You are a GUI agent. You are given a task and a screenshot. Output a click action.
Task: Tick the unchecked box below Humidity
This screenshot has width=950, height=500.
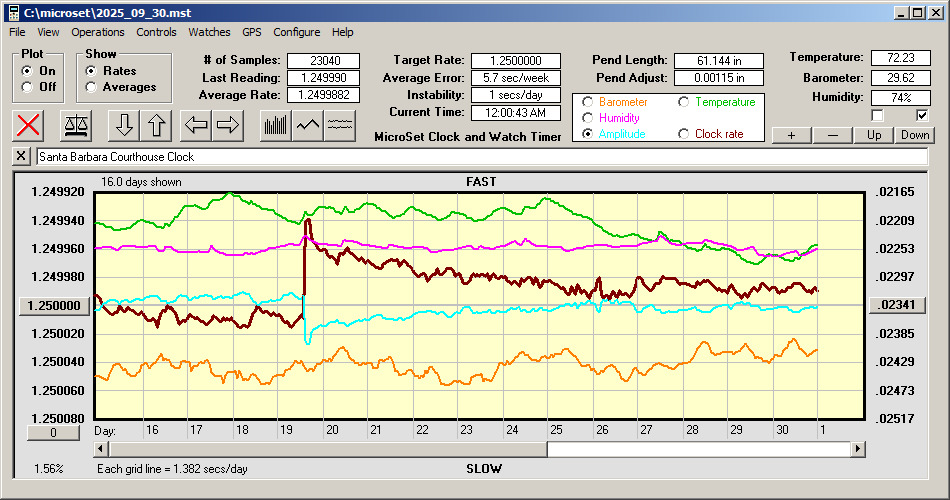coord(877,116)
